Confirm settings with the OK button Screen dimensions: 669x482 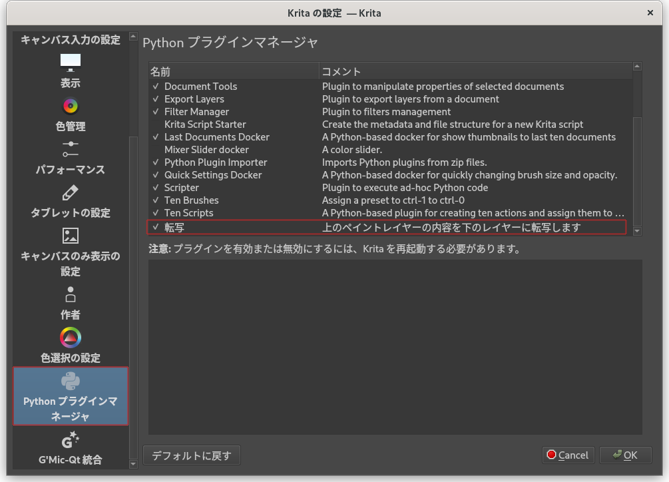(x=625, y=456)
